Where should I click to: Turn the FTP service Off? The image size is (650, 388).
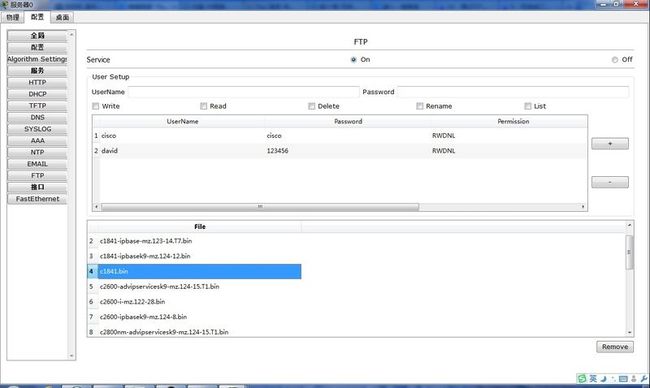[614, 60]
